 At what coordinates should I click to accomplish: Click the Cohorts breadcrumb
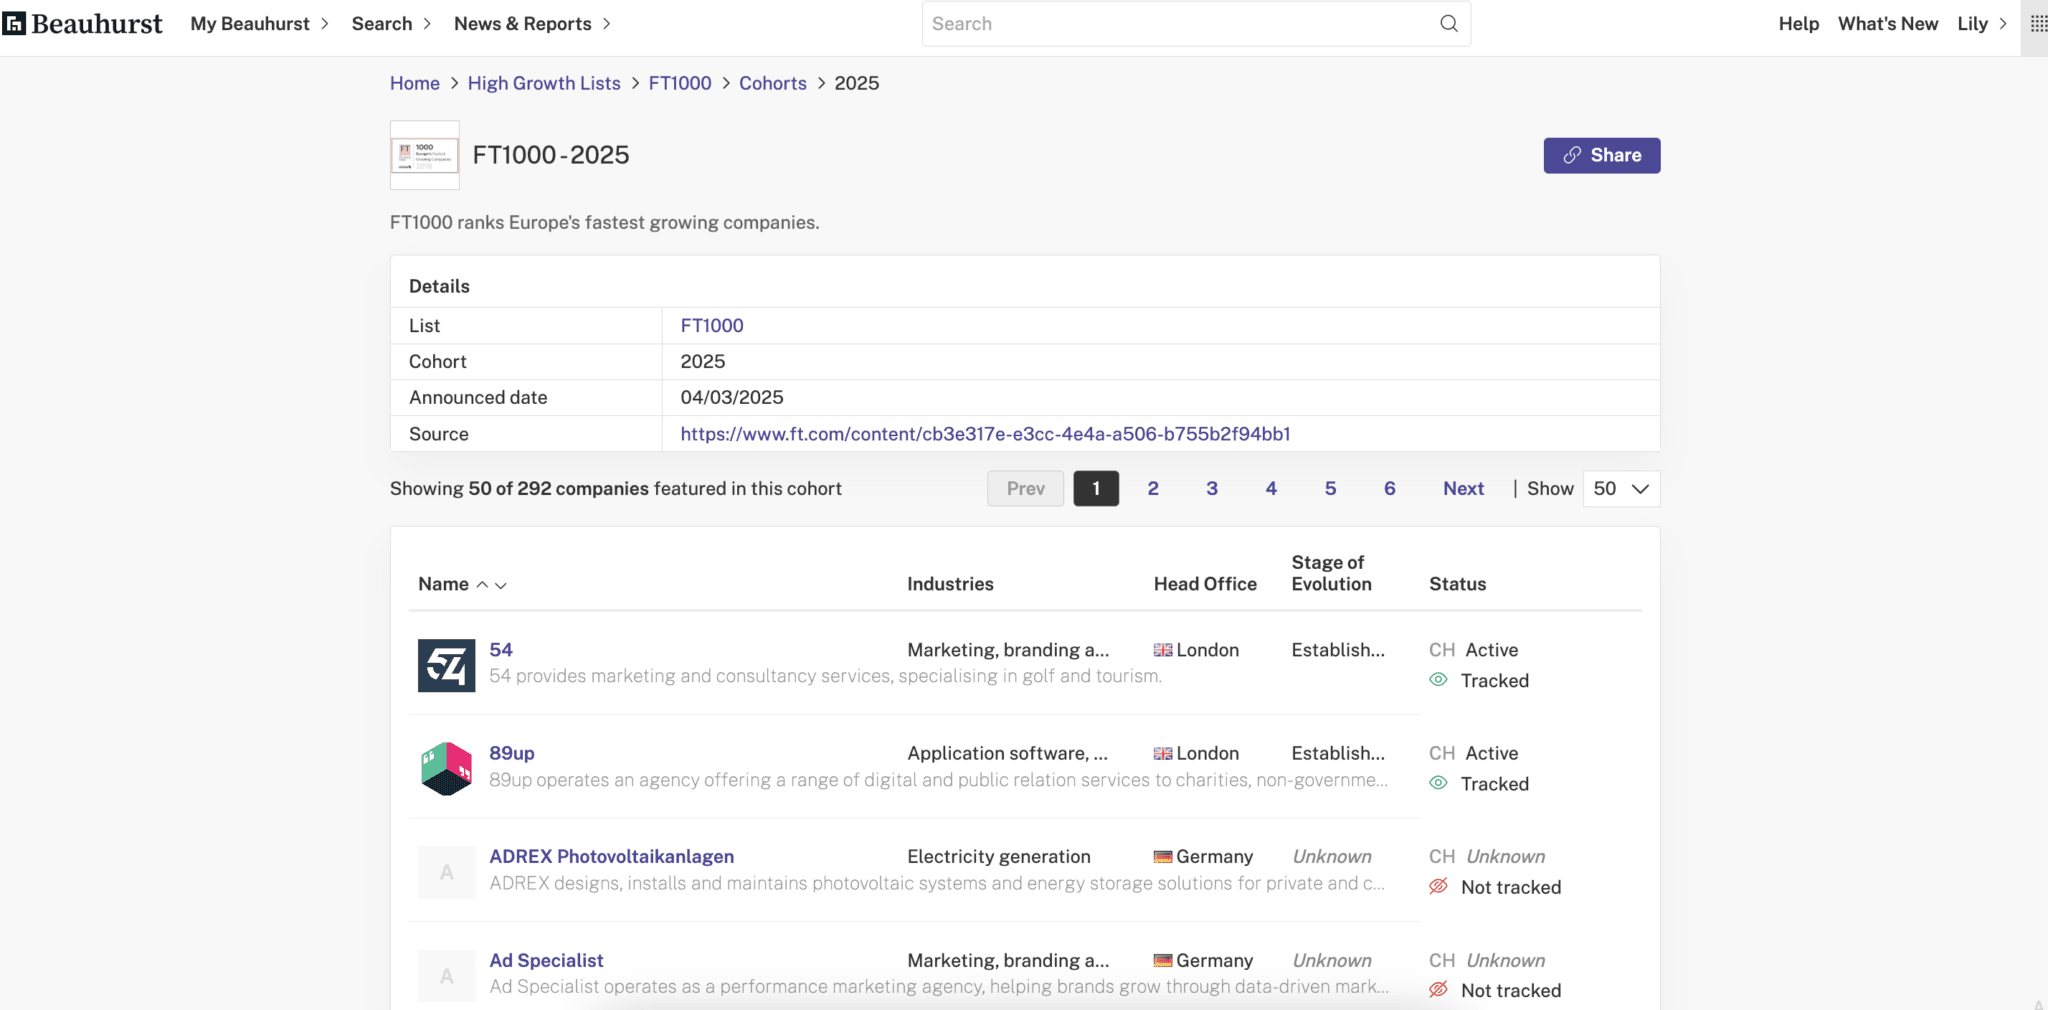pos(773,83)
